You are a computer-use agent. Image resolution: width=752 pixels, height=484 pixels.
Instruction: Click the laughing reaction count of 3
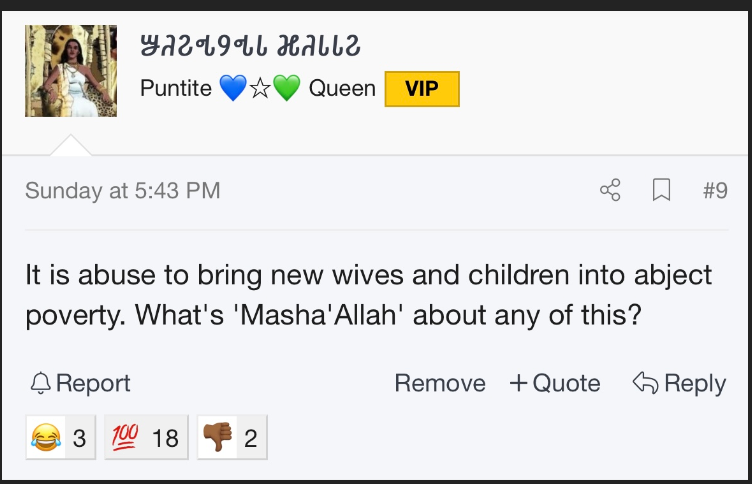click(80, 437)
